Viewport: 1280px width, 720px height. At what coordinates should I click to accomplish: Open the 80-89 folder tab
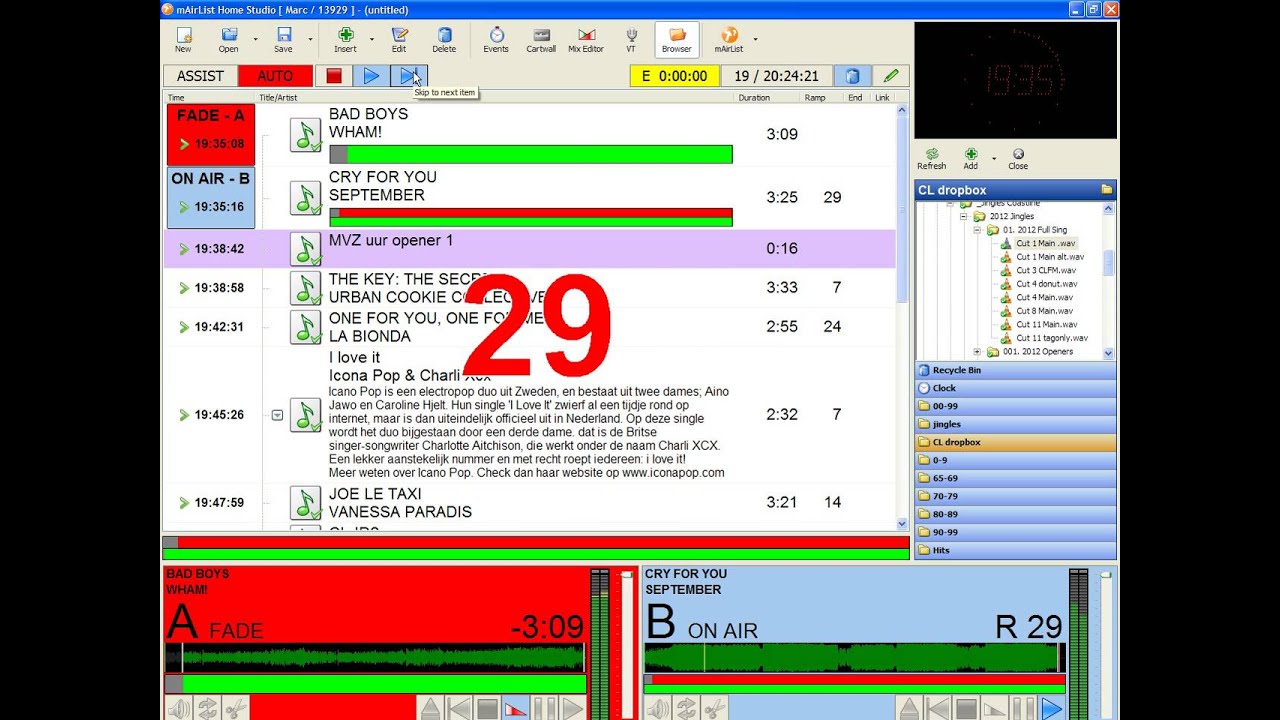click(x=1015, y=514)
